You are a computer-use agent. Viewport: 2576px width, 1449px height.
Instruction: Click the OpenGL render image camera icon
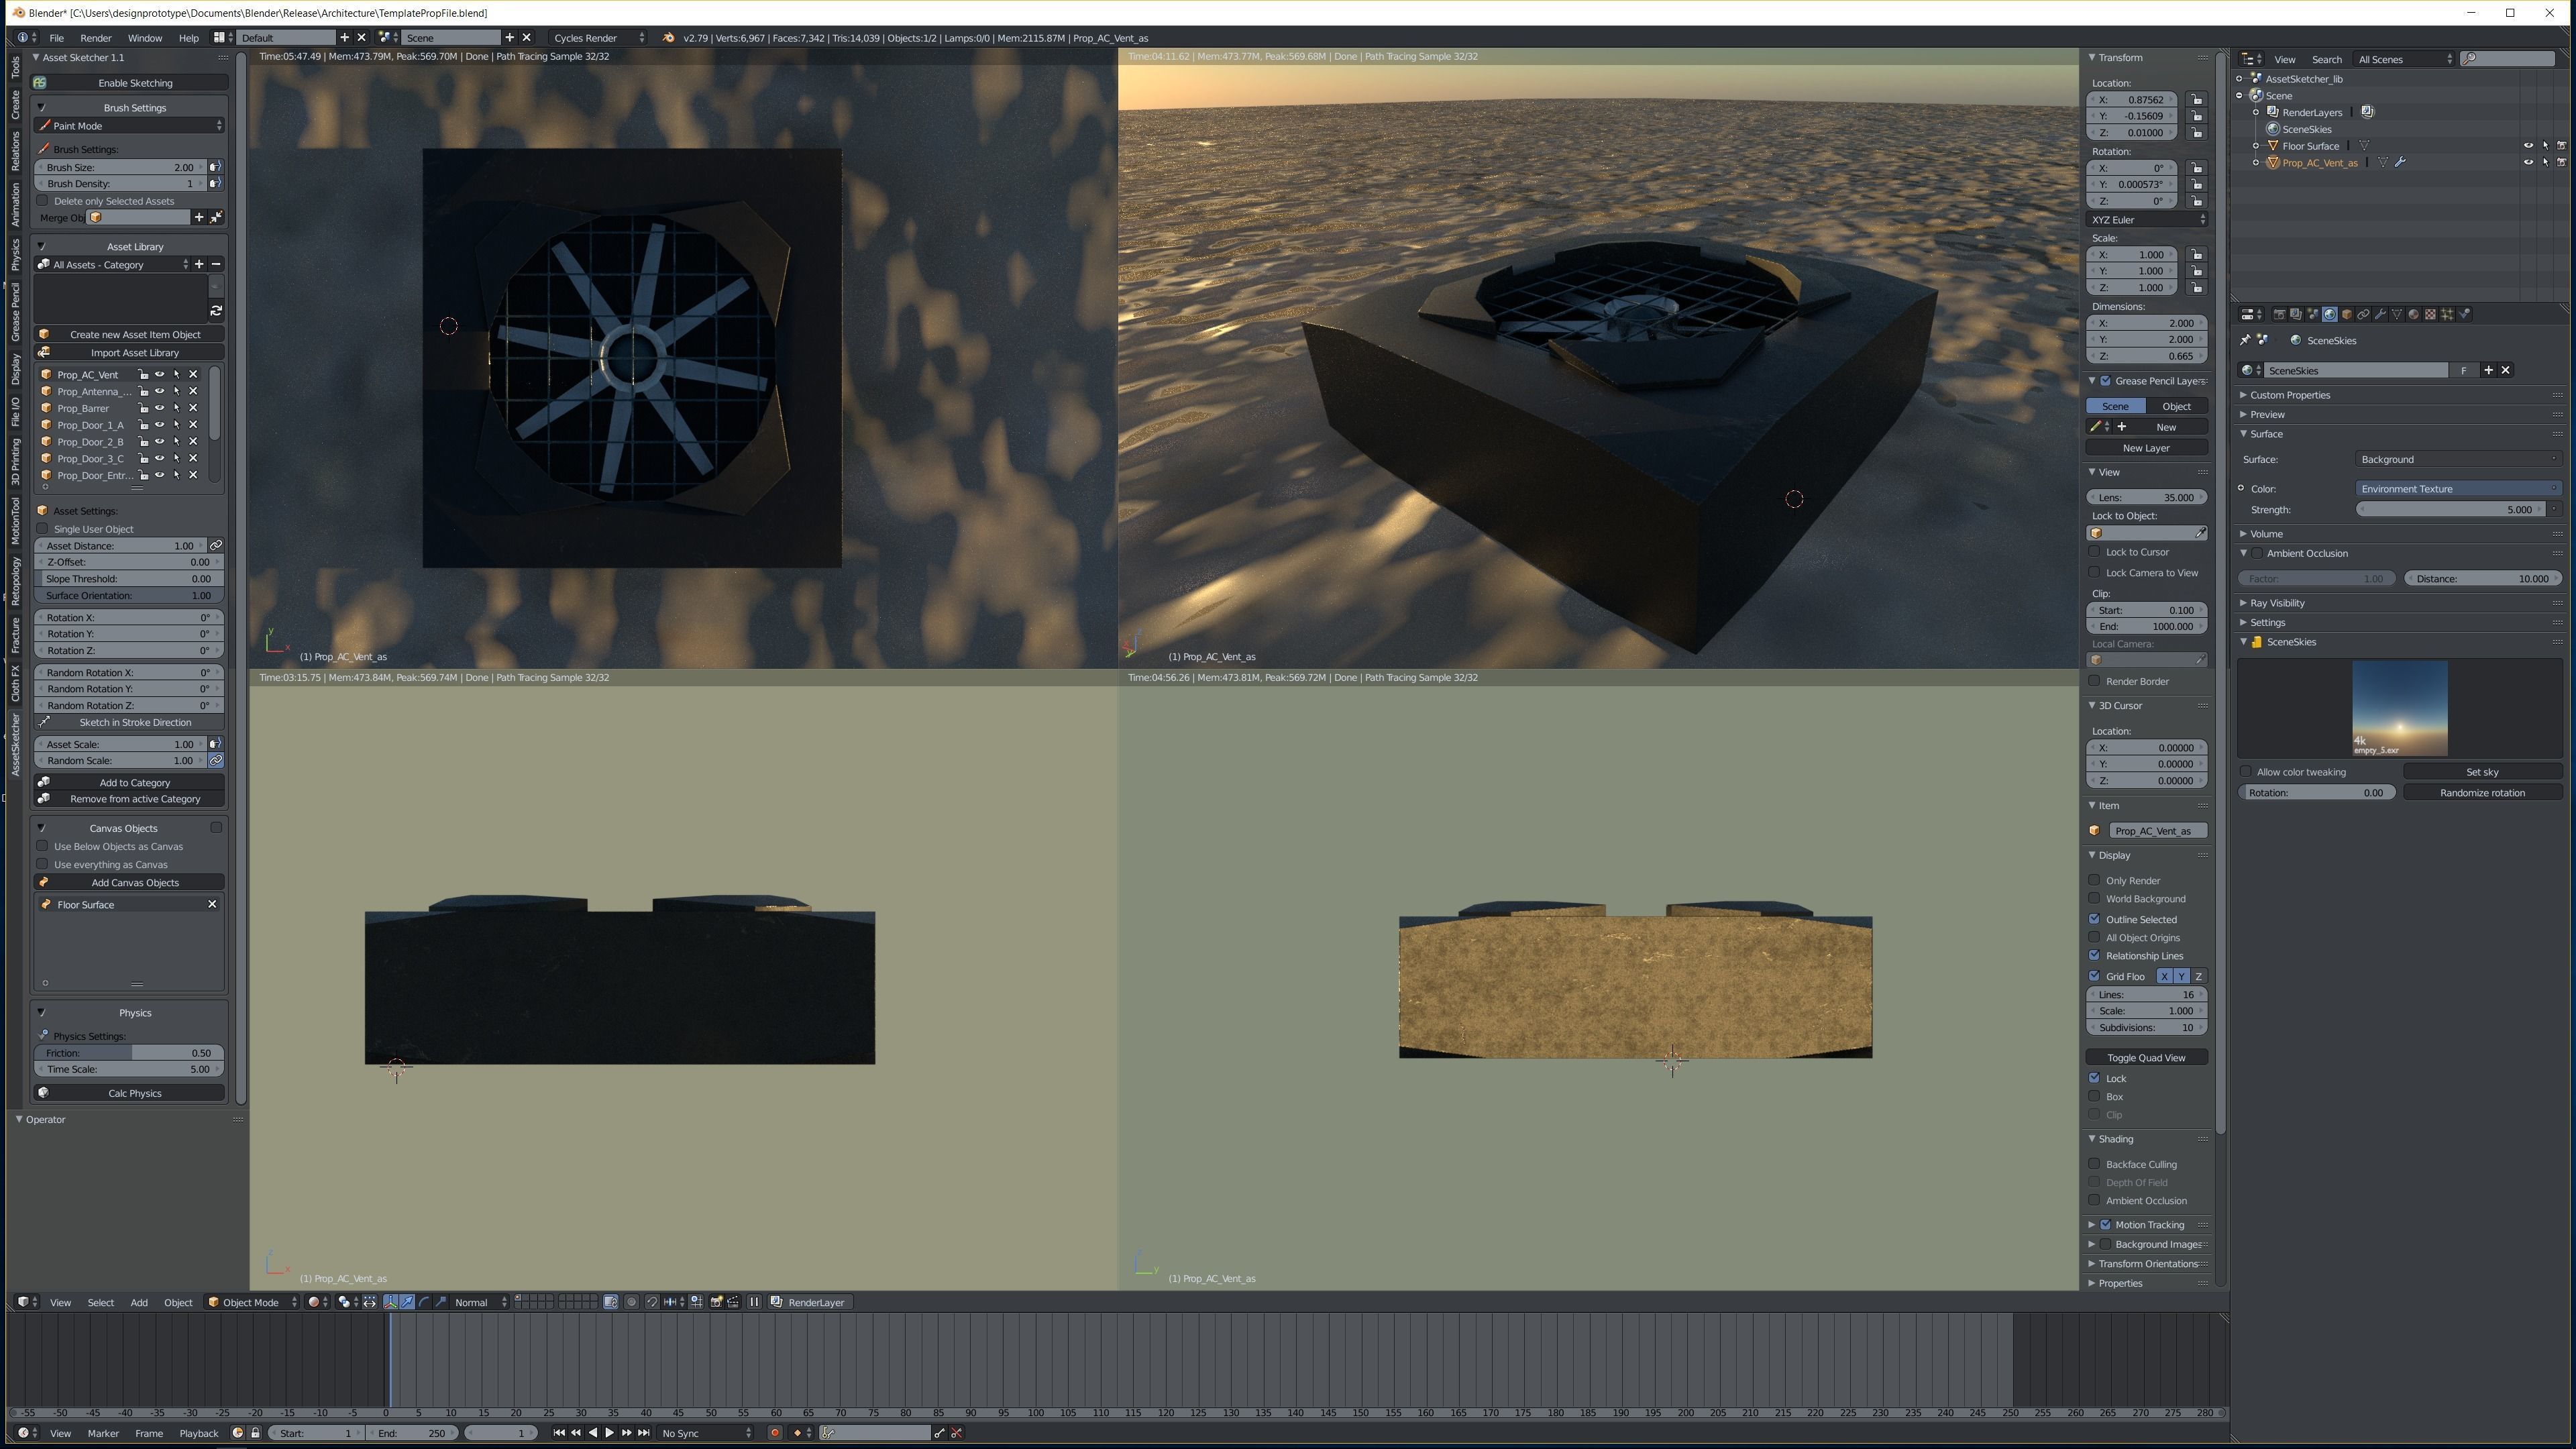[717, 1302]
